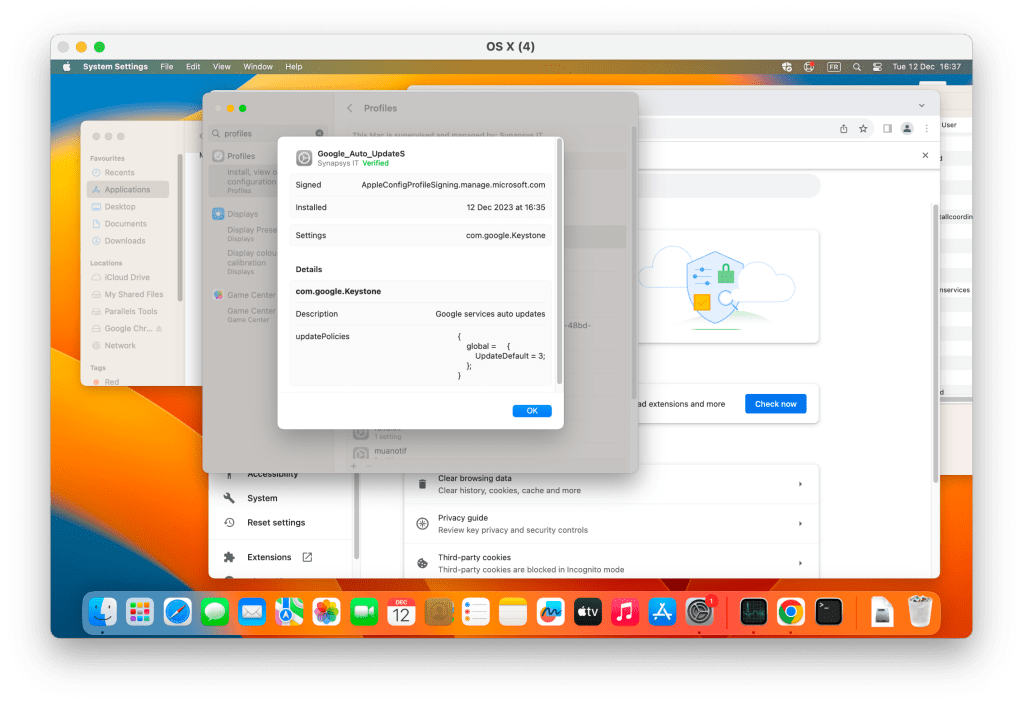Select Reset settings in Chrome sidebar
1023x705 pixels.
[276, 523]
